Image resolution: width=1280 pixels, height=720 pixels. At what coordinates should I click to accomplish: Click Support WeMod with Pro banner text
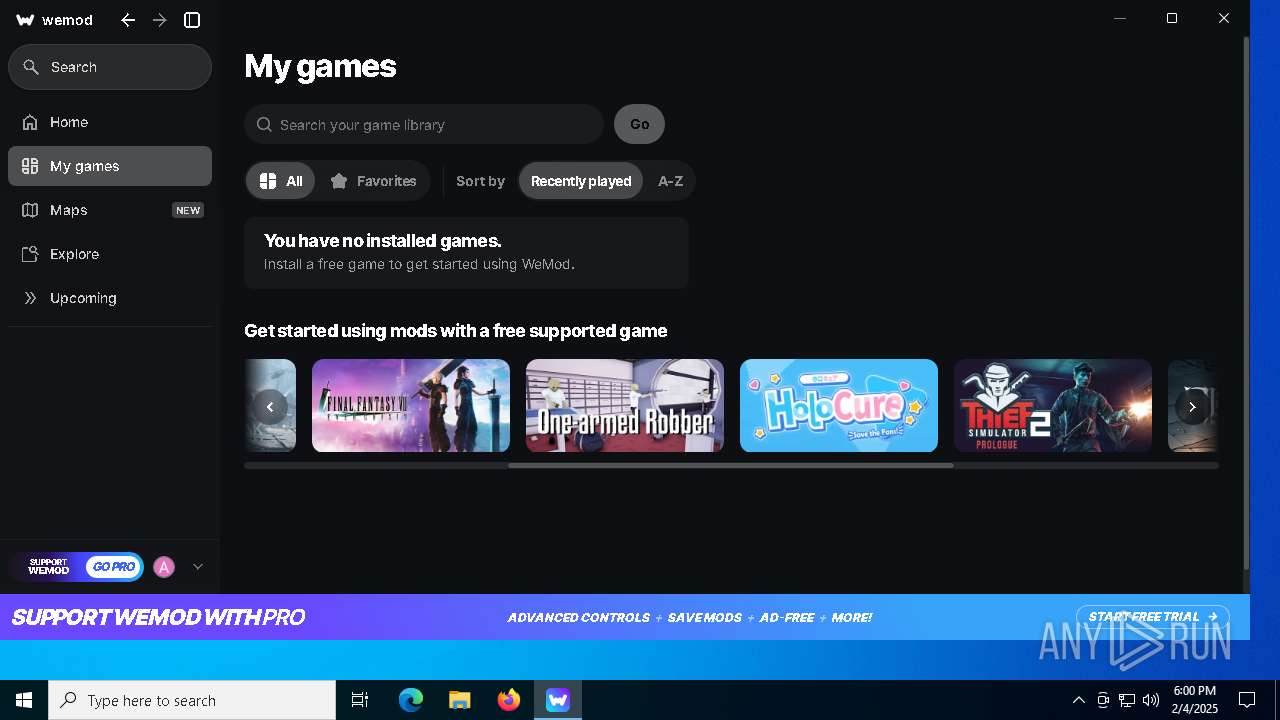158,617
